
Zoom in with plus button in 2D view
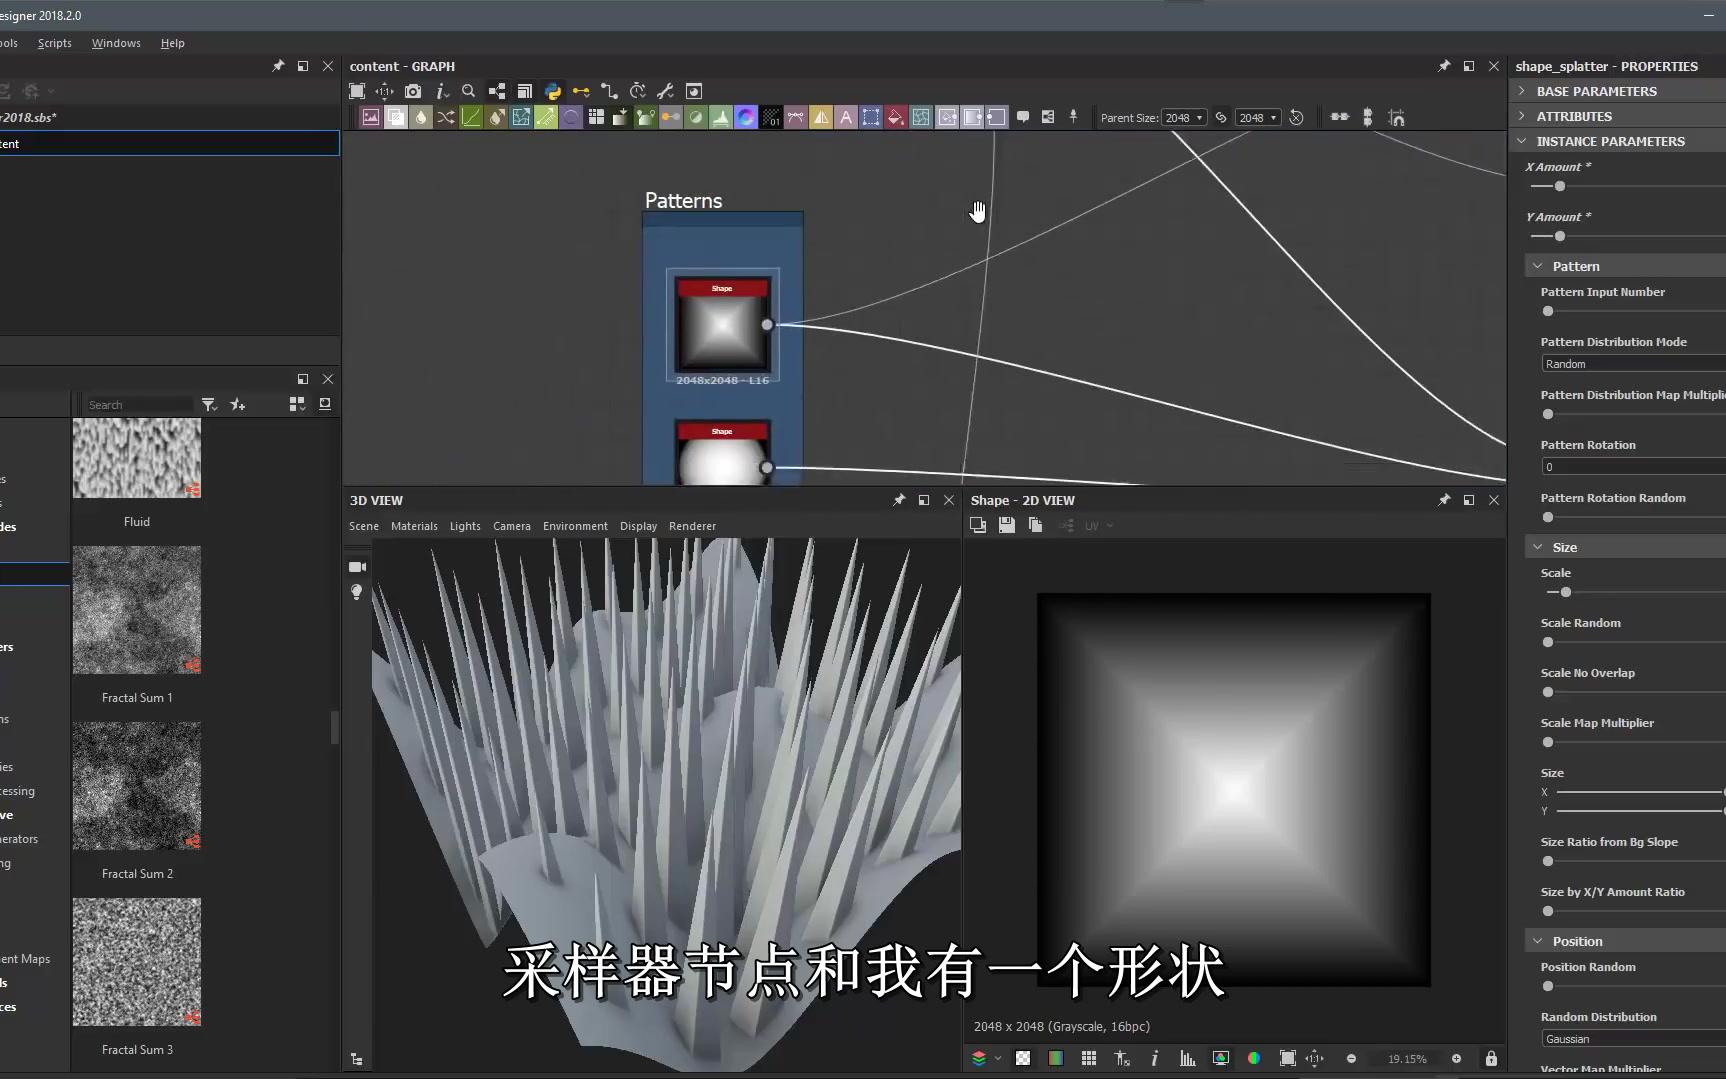tap(1456, 1058)
